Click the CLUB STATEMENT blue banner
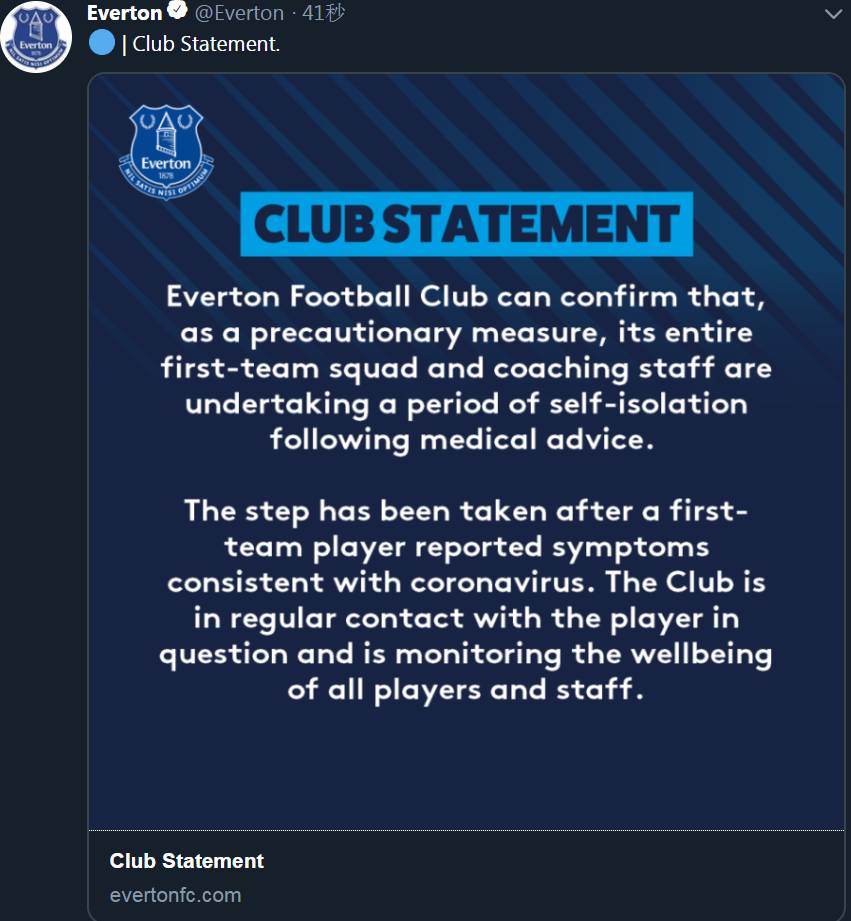 (x=467, y=224)
